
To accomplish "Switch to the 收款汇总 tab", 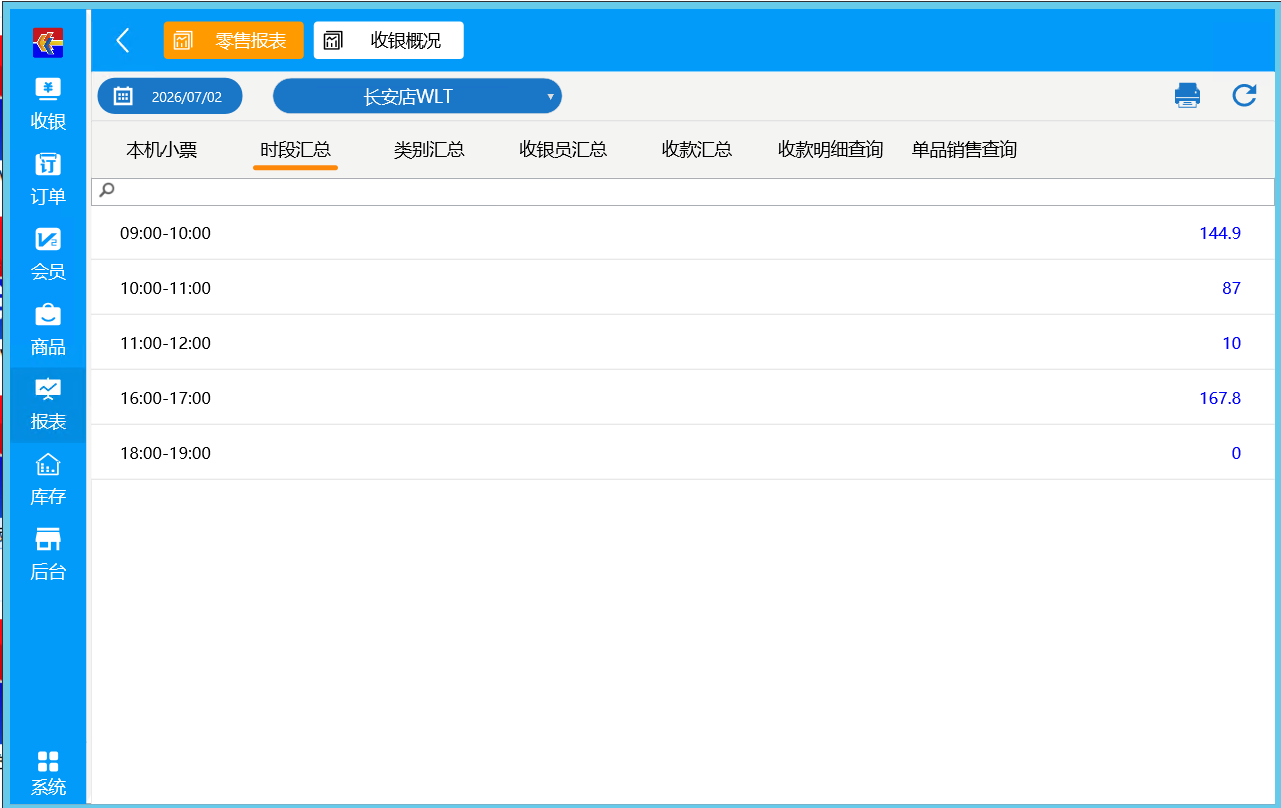I will (x=697, y=150).
